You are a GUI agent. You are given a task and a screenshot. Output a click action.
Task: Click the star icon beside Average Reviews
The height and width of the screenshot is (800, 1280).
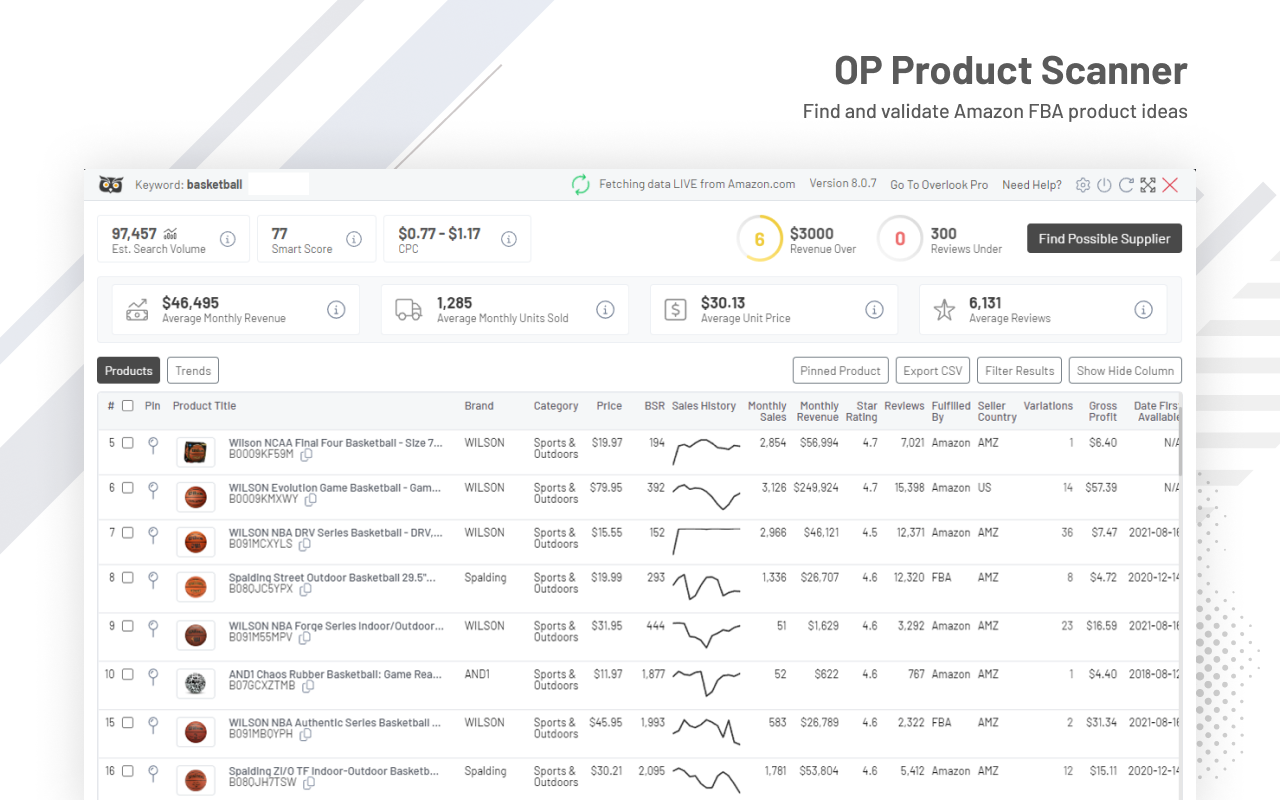945,310
